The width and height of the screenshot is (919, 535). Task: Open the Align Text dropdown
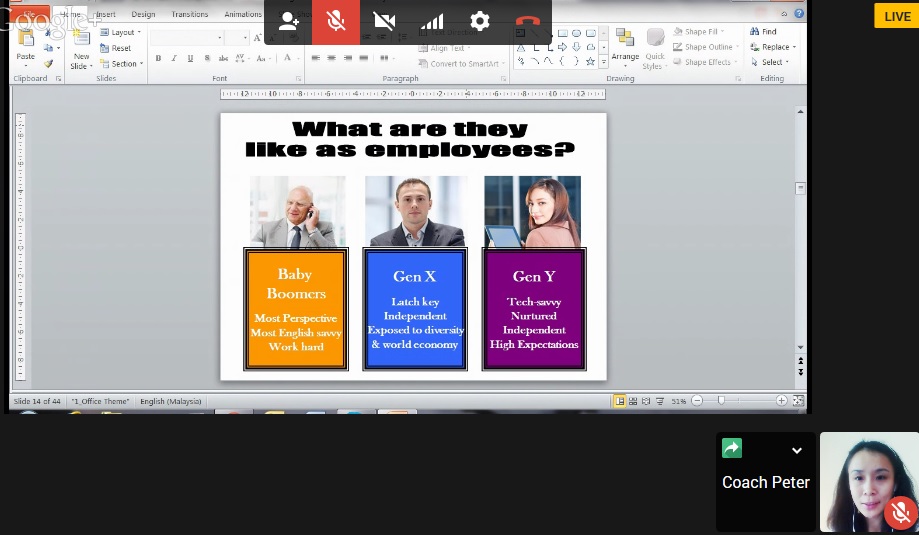pyautogui.click(x=444, y=48)
